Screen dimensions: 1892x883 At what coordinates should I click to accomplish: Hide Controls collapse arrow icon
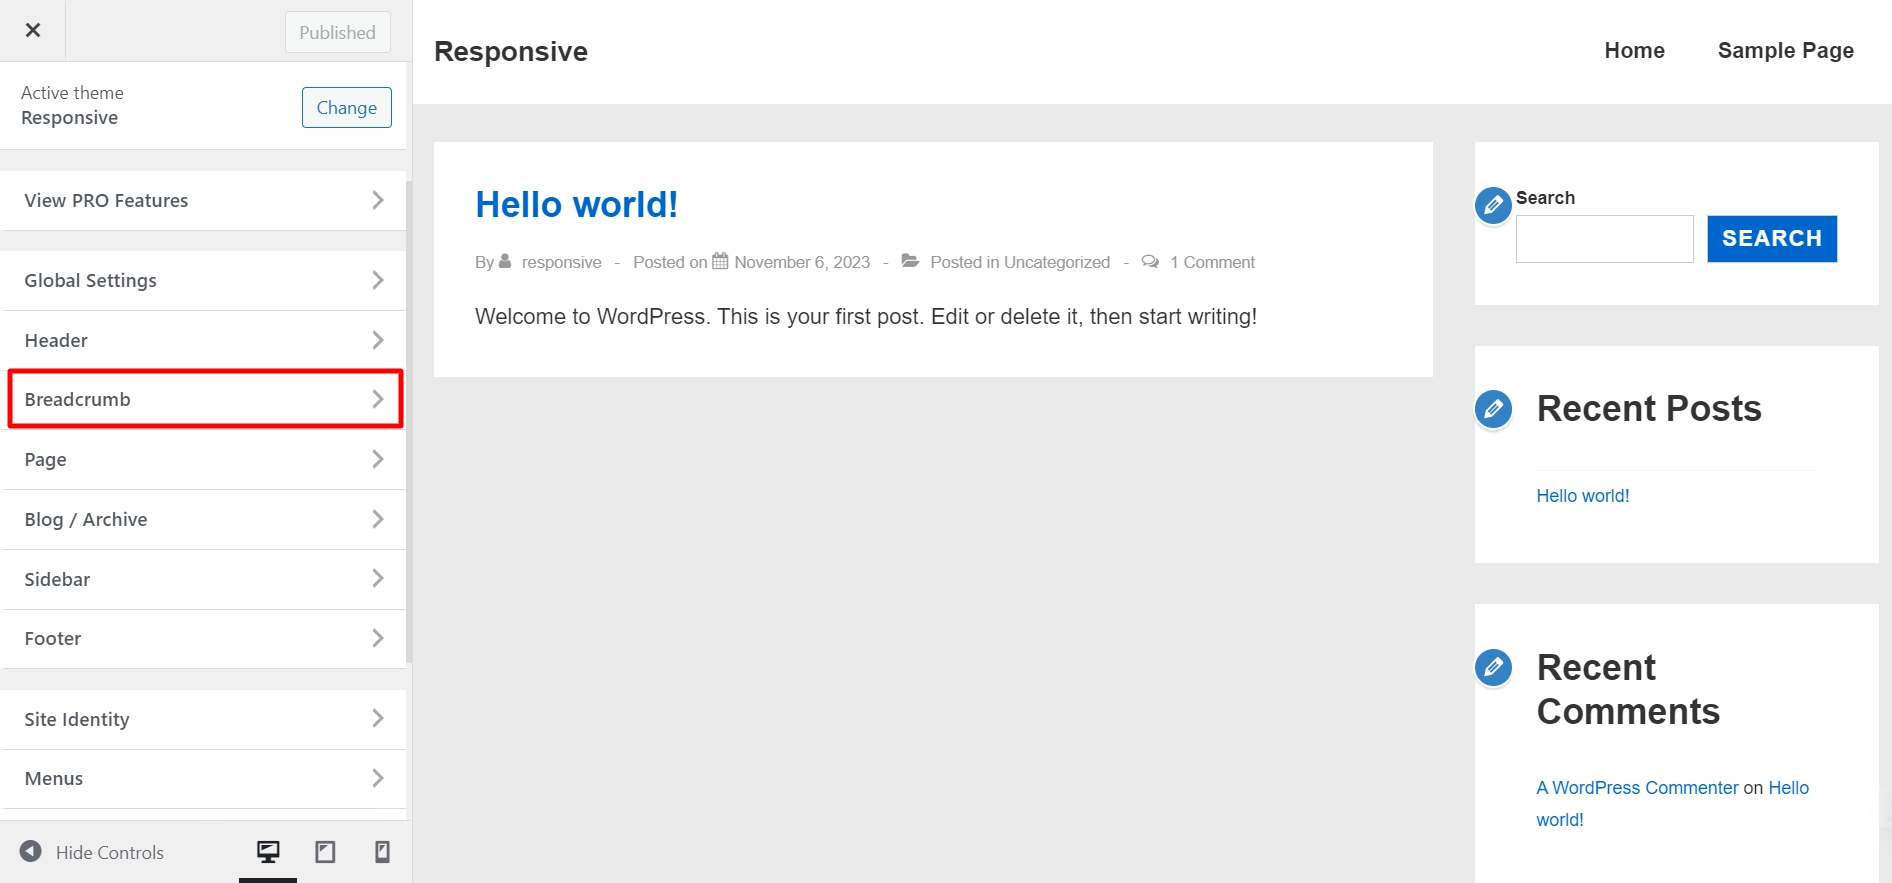coord(31,851)
